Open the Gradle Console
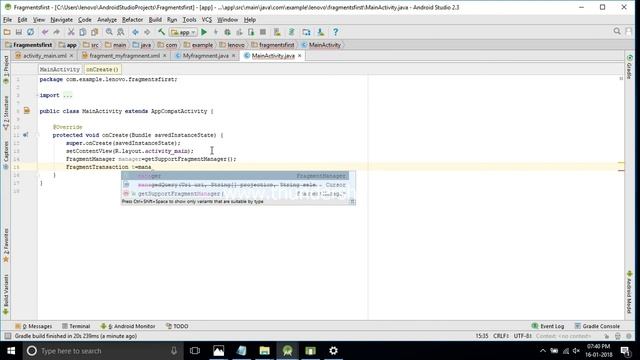This screenshot has height=360, width=640. pyautogui.click(x=597, y=326)
